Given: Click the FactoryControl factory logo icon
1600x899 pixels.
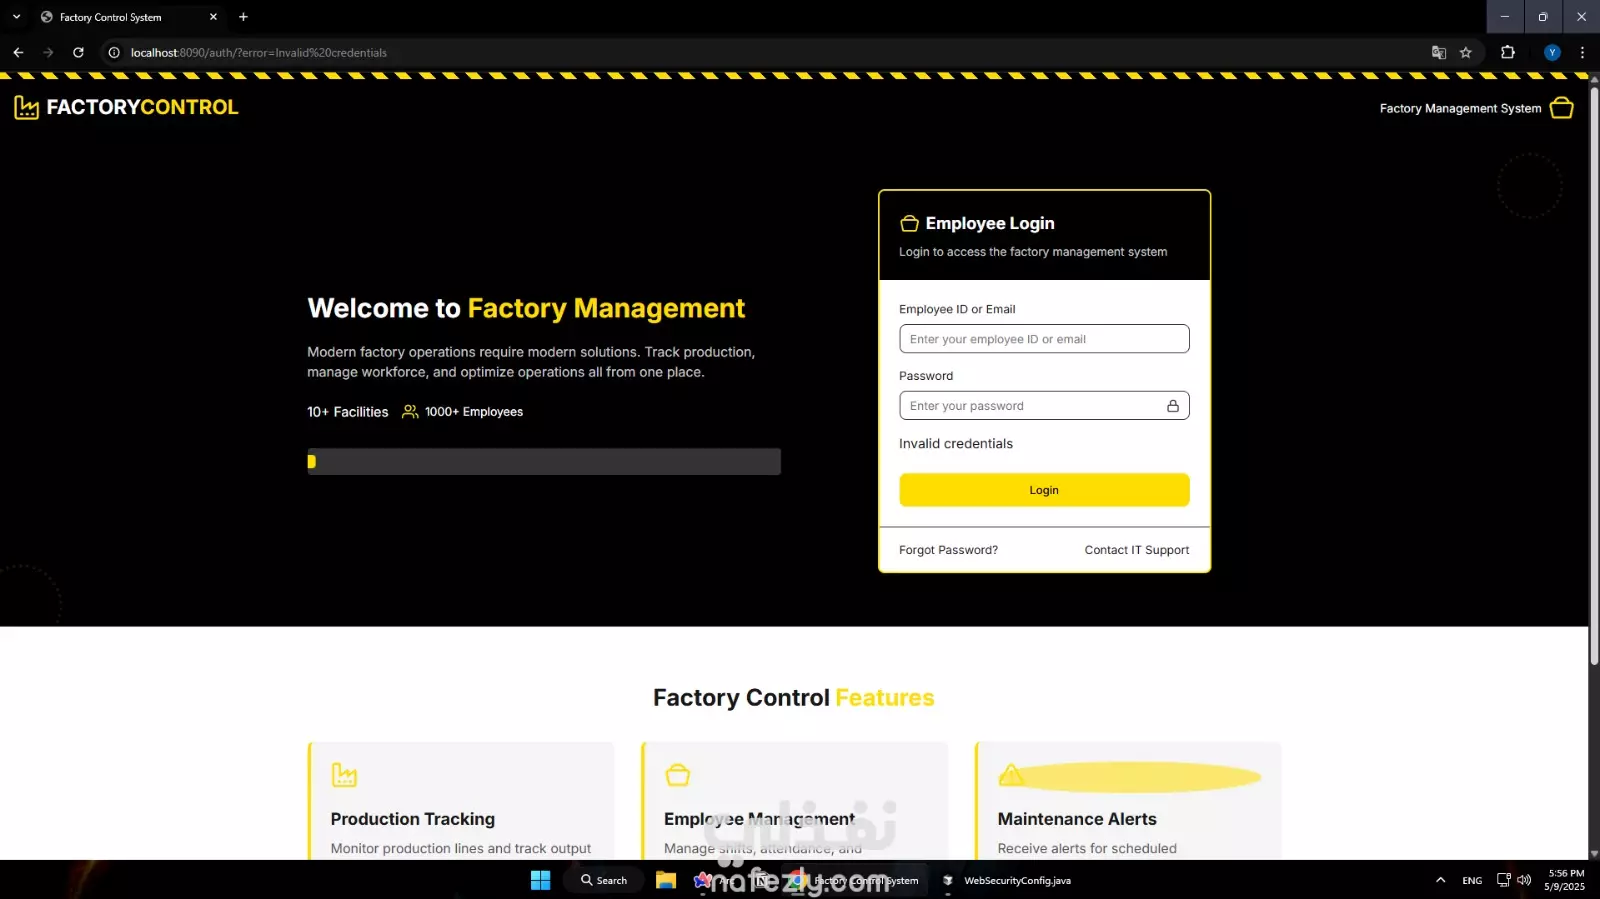Looking at the screenshot, I should 26,108.
